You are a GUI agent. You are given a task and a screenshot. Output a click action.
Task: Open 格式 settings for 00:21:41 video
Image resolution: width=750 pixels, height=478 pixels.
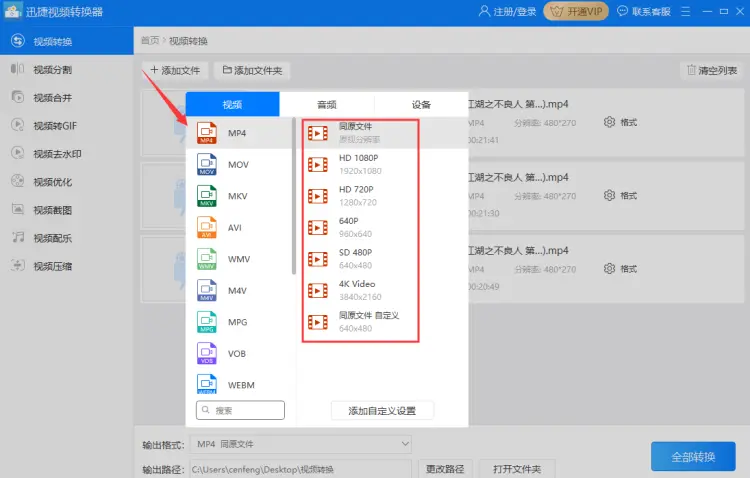click(x=620, y=122)
